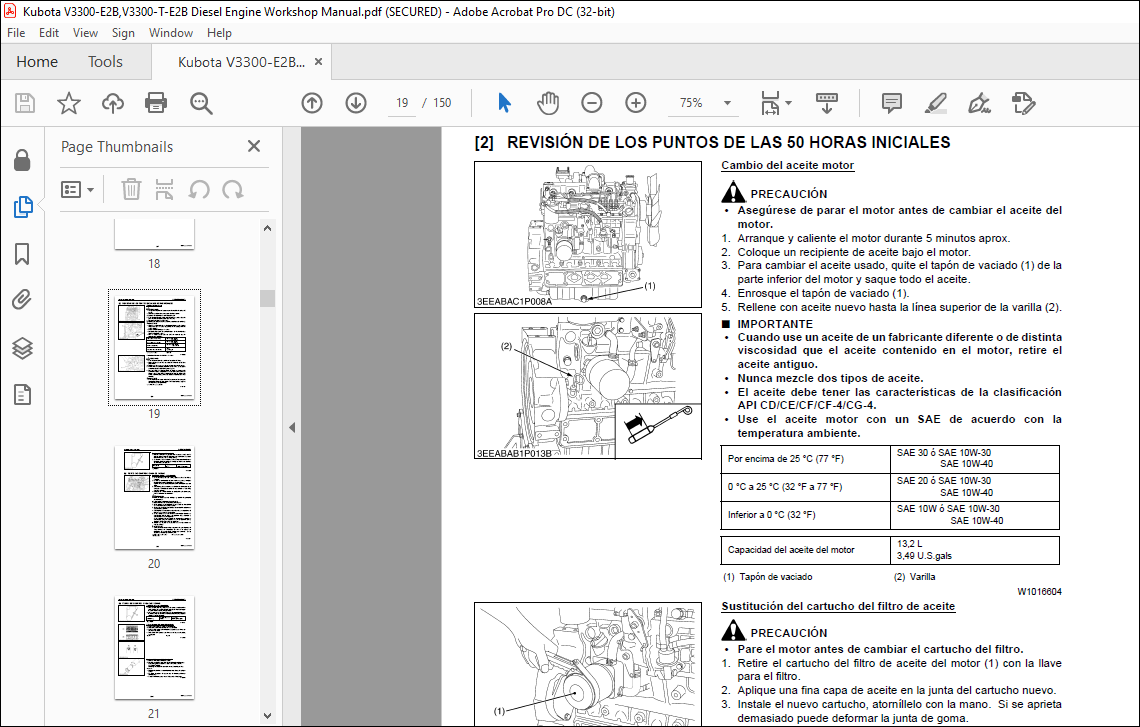Click the page number field showing 19
Viewport: 1140px width, 727px height.
[x=402, y=103]
